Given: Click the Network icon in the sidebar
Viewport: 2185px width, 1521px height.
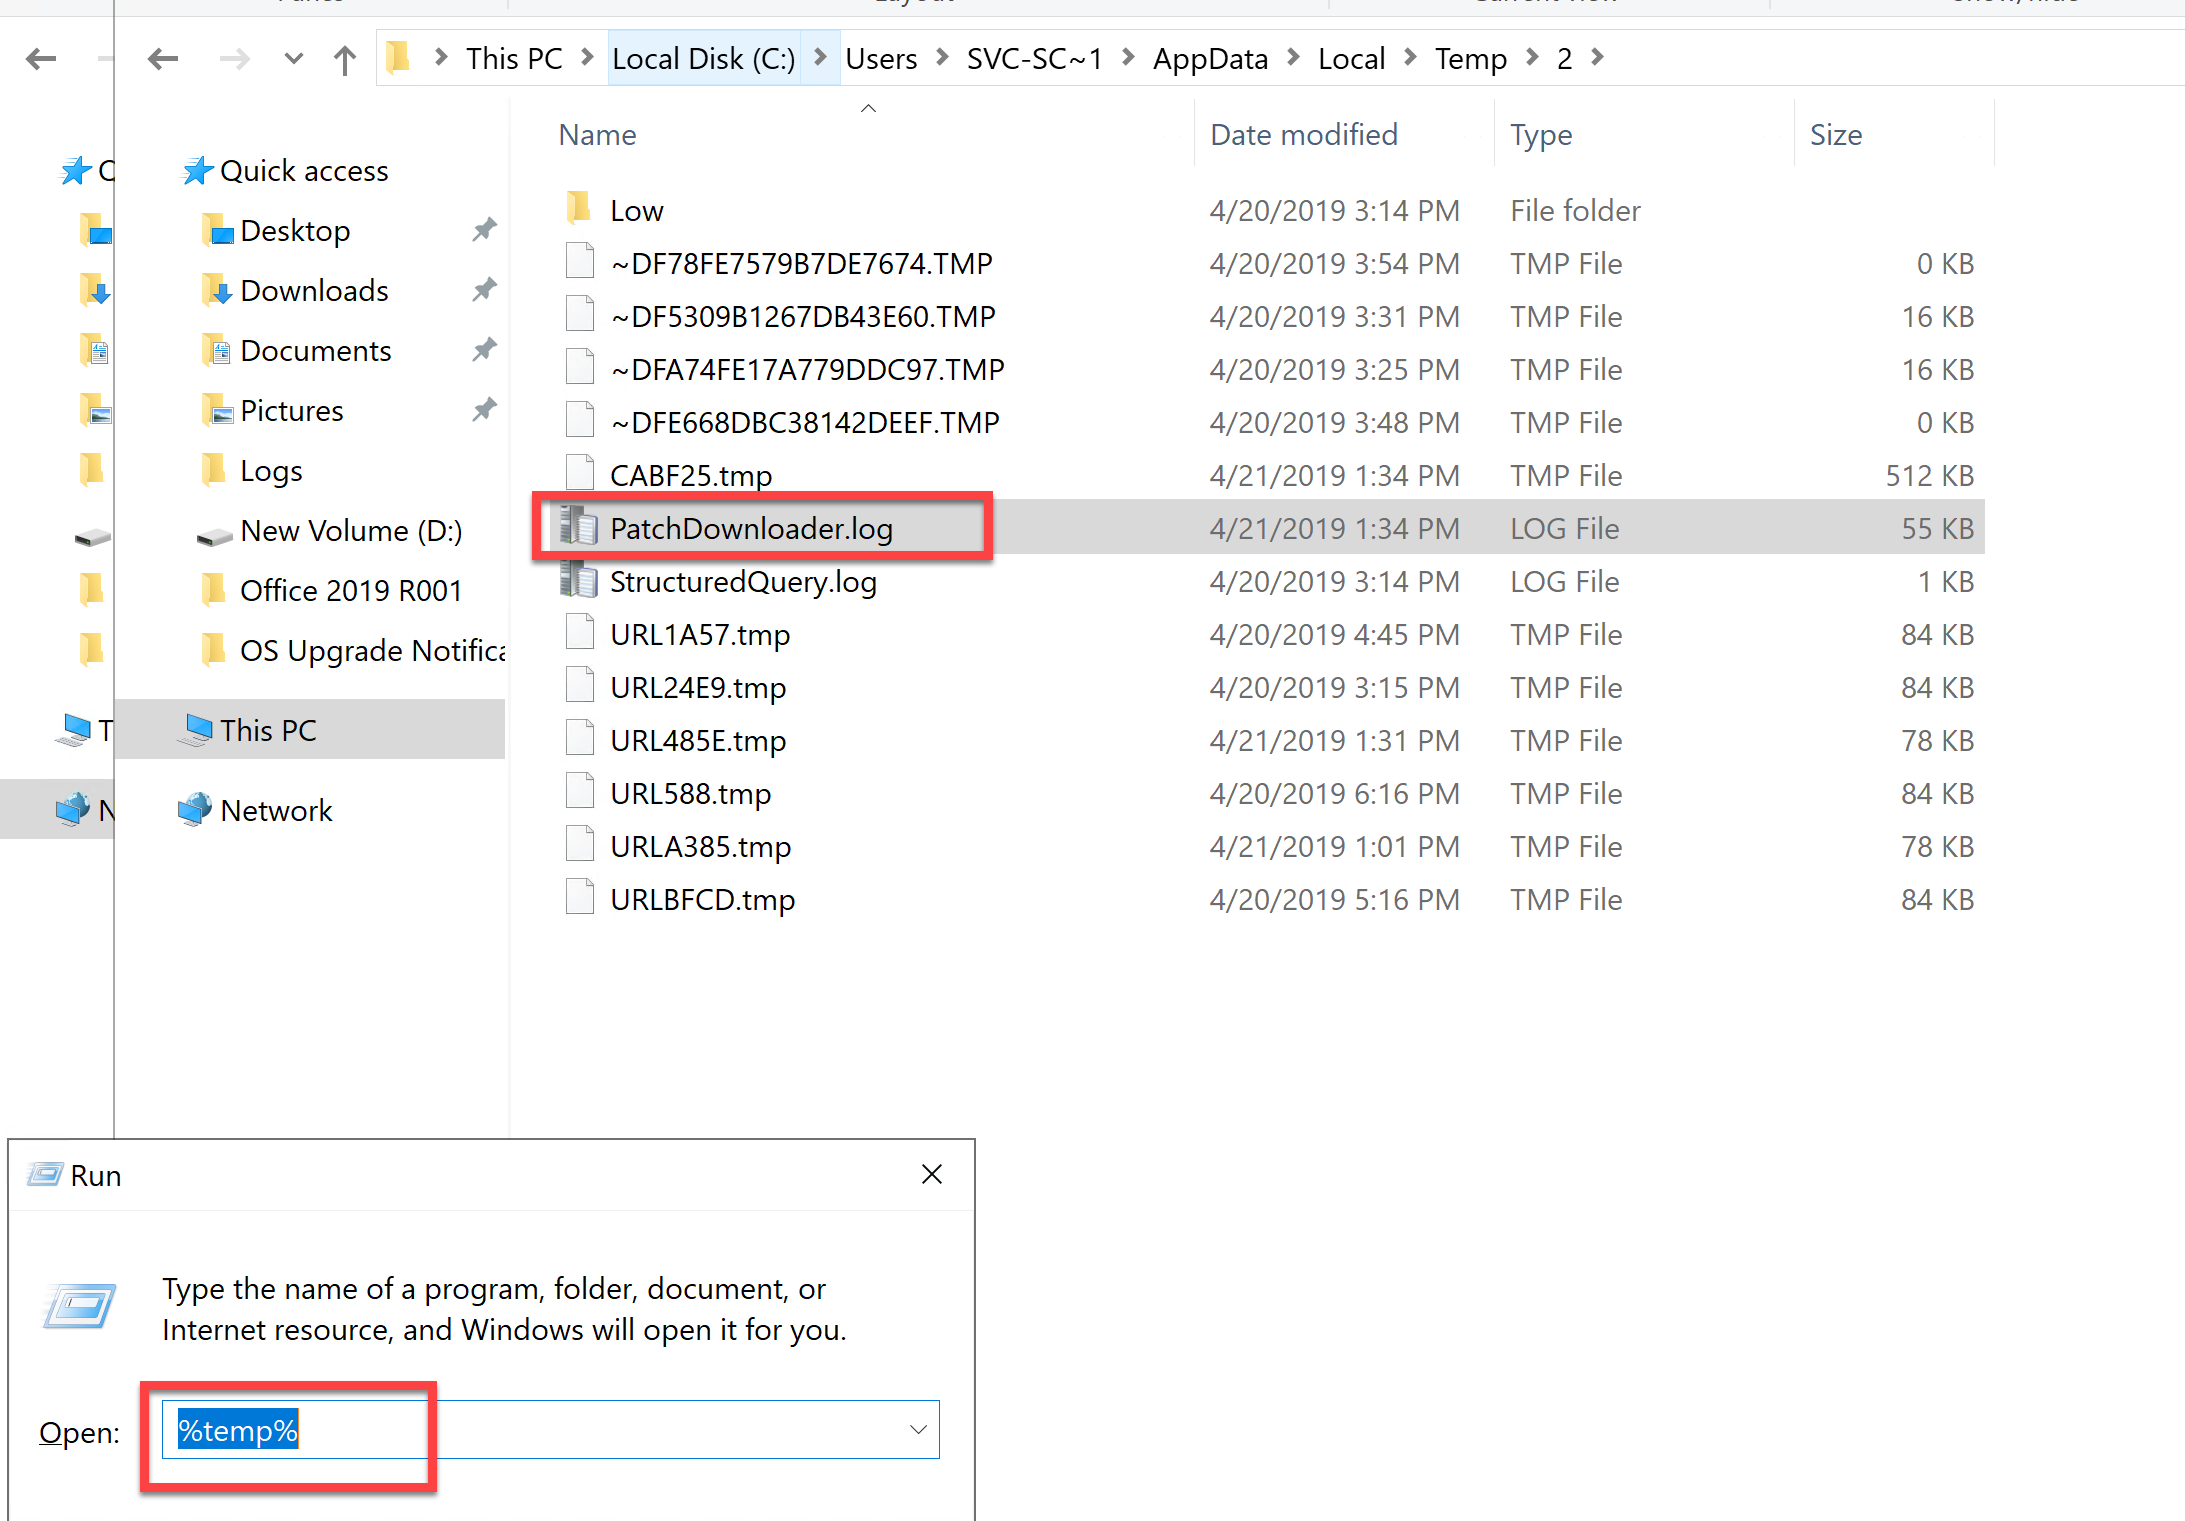Looking at the screenshot, I should [x=196, y=808].
